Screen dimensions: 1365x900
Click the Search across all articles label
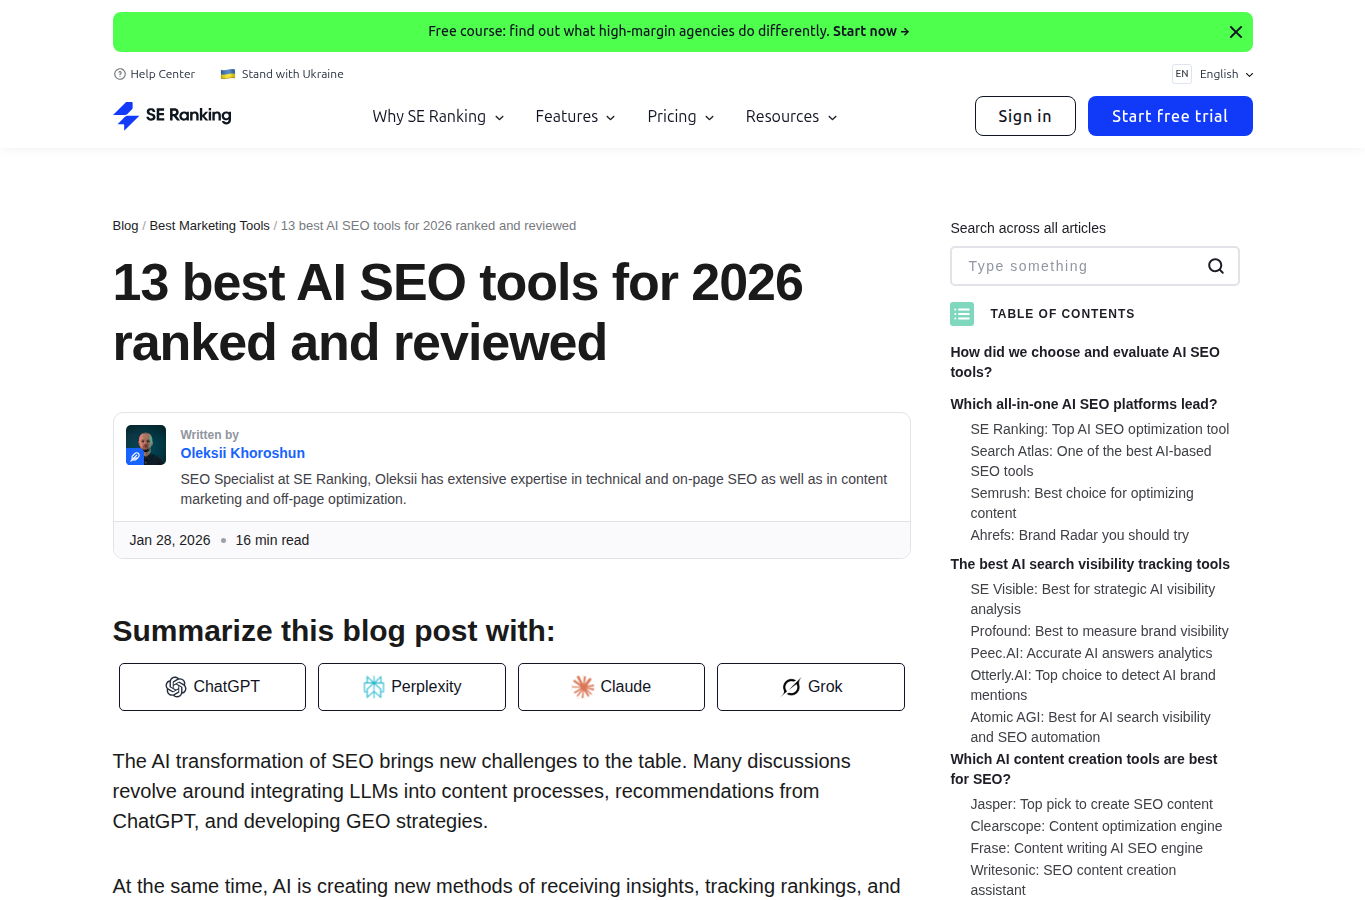coord(1028,228)
